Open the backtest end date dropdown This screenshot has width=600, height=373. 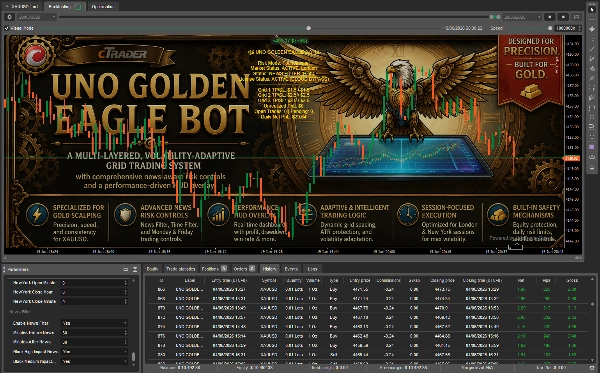[x=522, y=17]
